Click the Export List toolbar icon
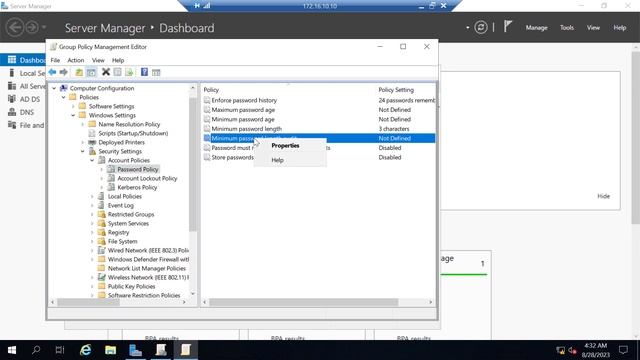 [129, 72]
